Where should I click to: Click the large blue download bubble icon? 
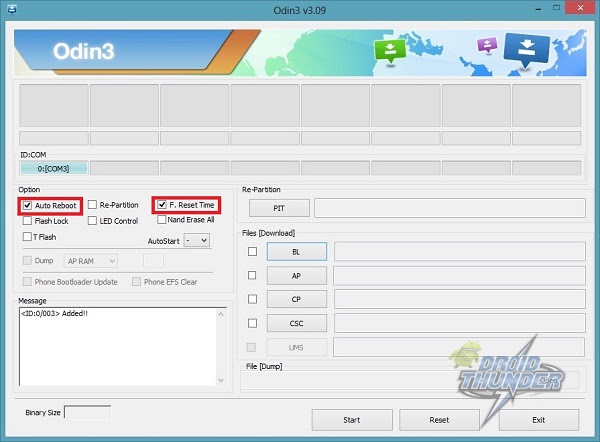[527, 50]
